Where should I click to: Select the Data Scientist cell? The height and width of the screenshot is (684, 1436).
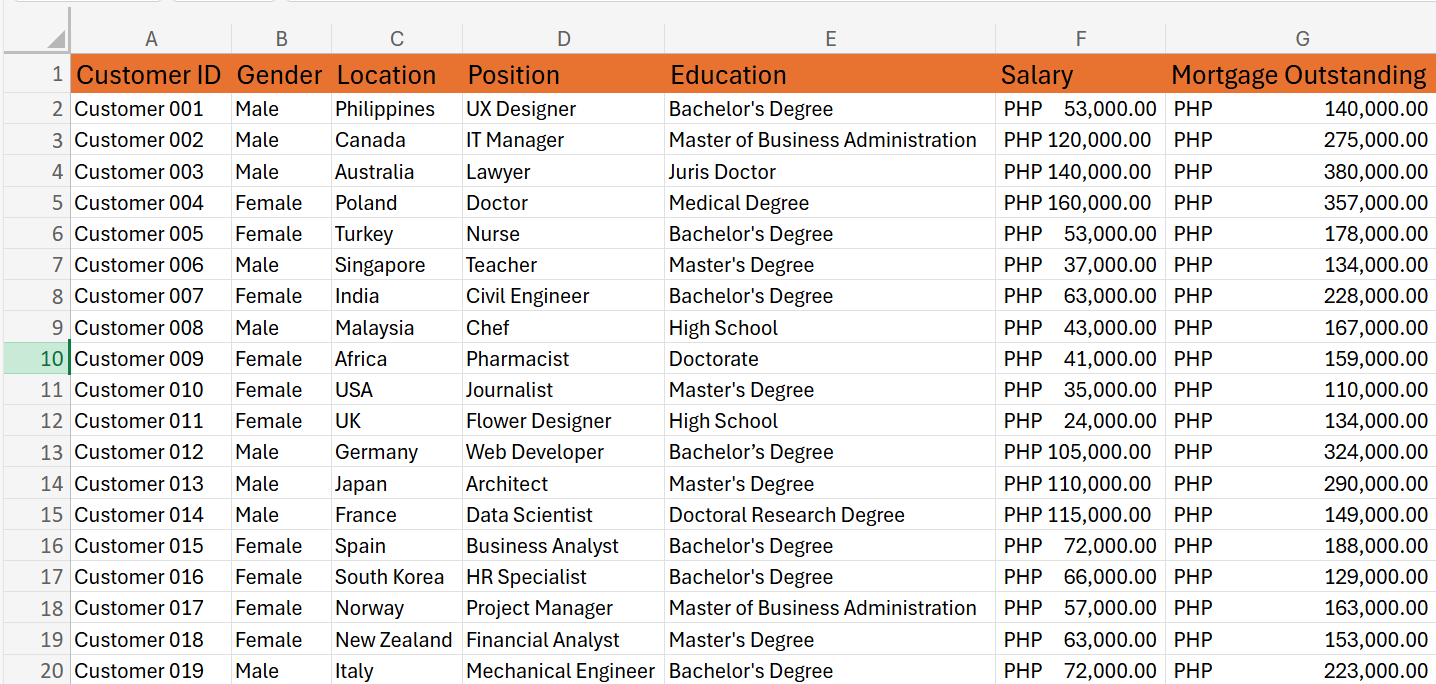529,515
